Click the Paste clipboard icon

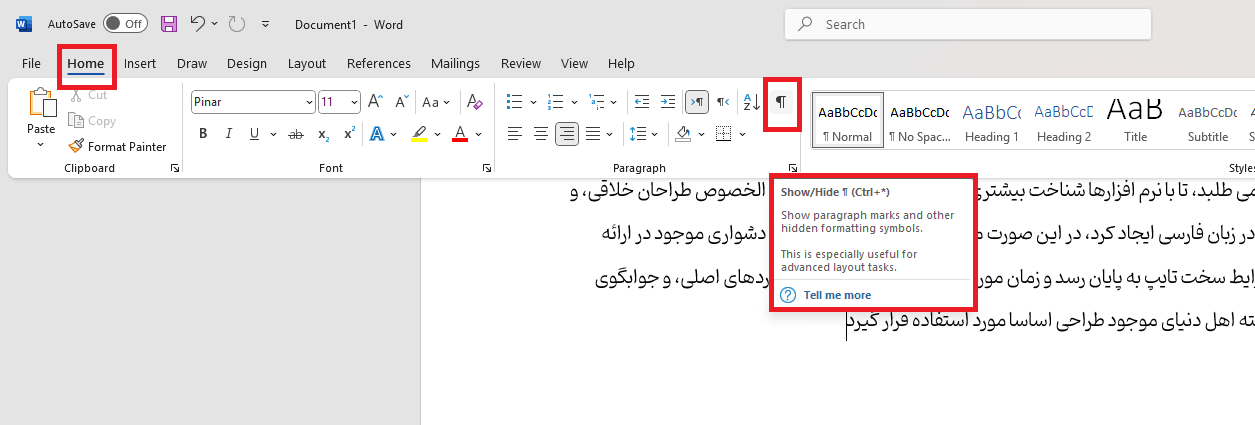41,103
